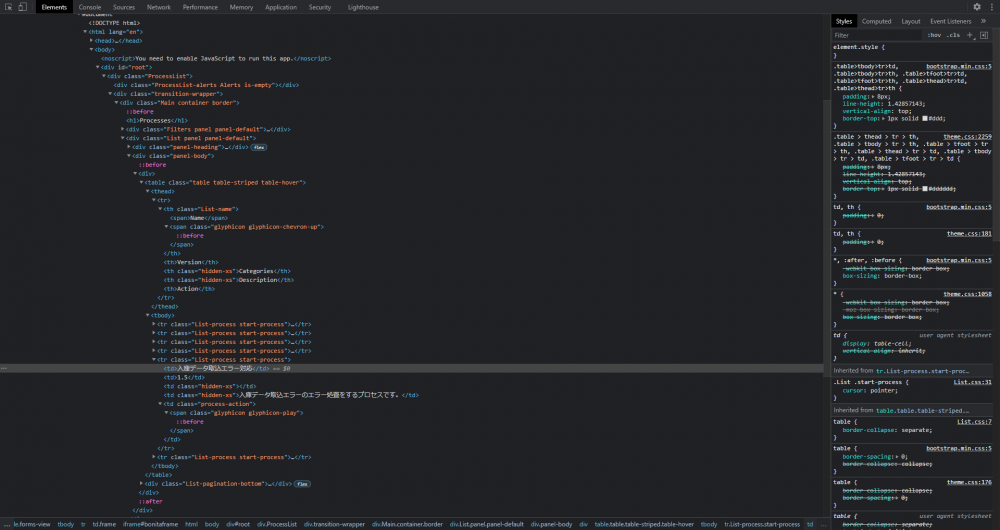
Task: Click the breadcrumb overflow ellipsis at bottom left
Action: (x=5, y=524)
